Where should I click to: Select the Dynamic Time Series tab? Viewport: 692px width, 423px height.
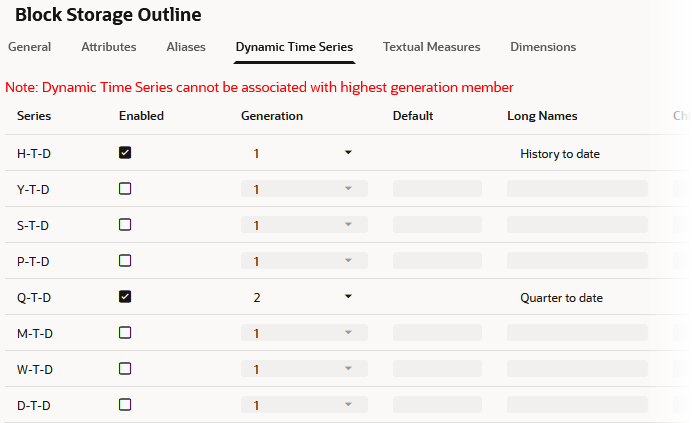[x=294, y=47]
